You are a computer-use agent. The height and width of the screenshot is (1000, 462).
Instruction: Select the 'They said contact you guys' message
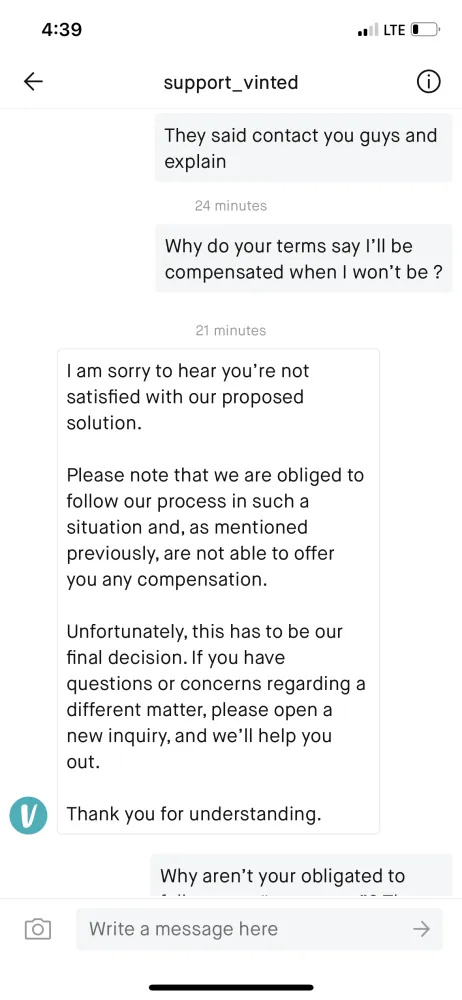pyautogui.click(x=303, y=148)
